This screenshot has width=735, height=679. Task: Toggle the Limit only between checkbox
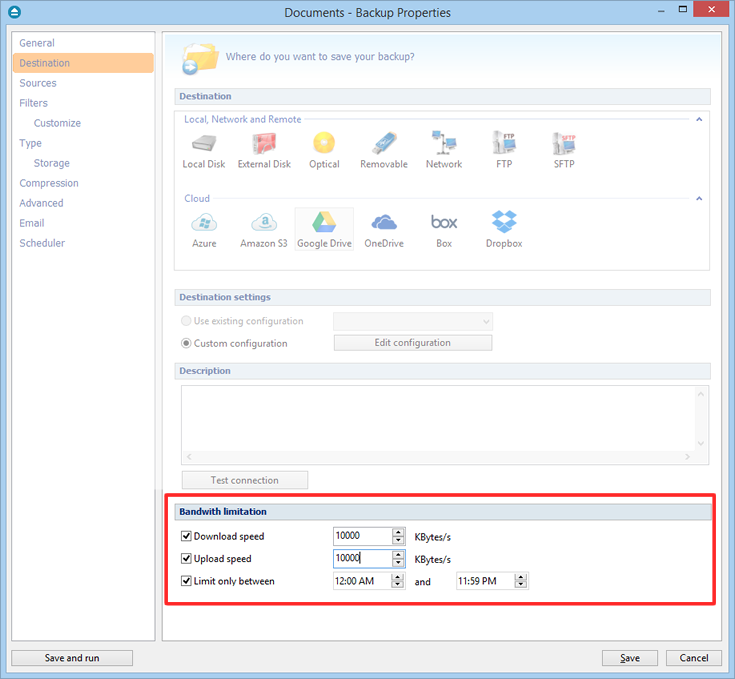(x=186, y=581)
